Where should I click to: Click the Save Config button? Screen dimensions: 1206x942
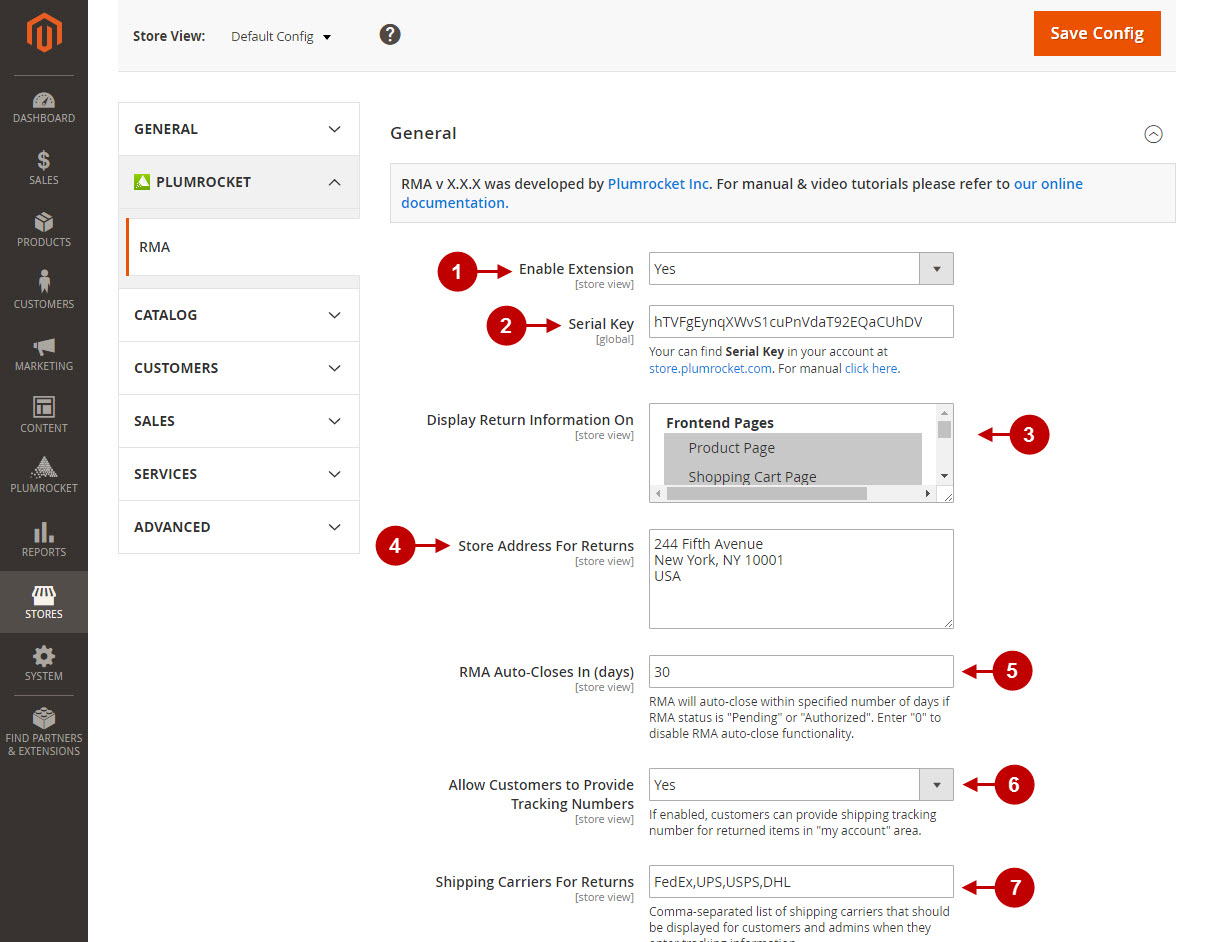pyautogui.click(x=1097, y=33)
